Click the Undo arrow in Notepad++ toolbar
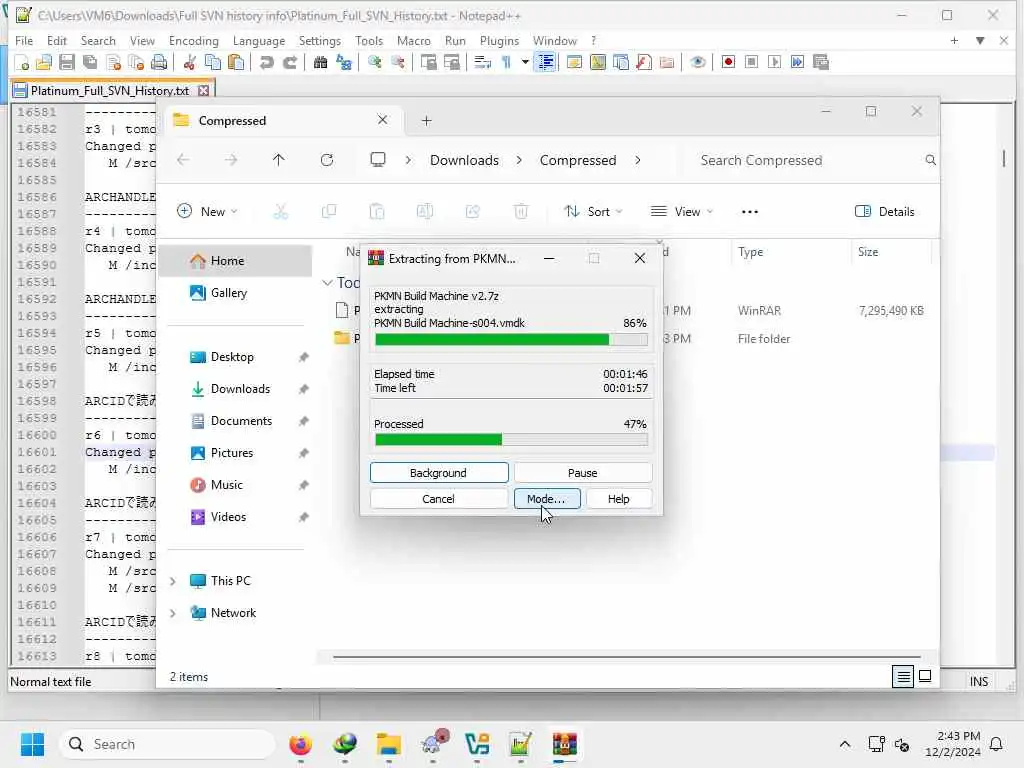The image size is (1024, 768). tap(266, 63)
